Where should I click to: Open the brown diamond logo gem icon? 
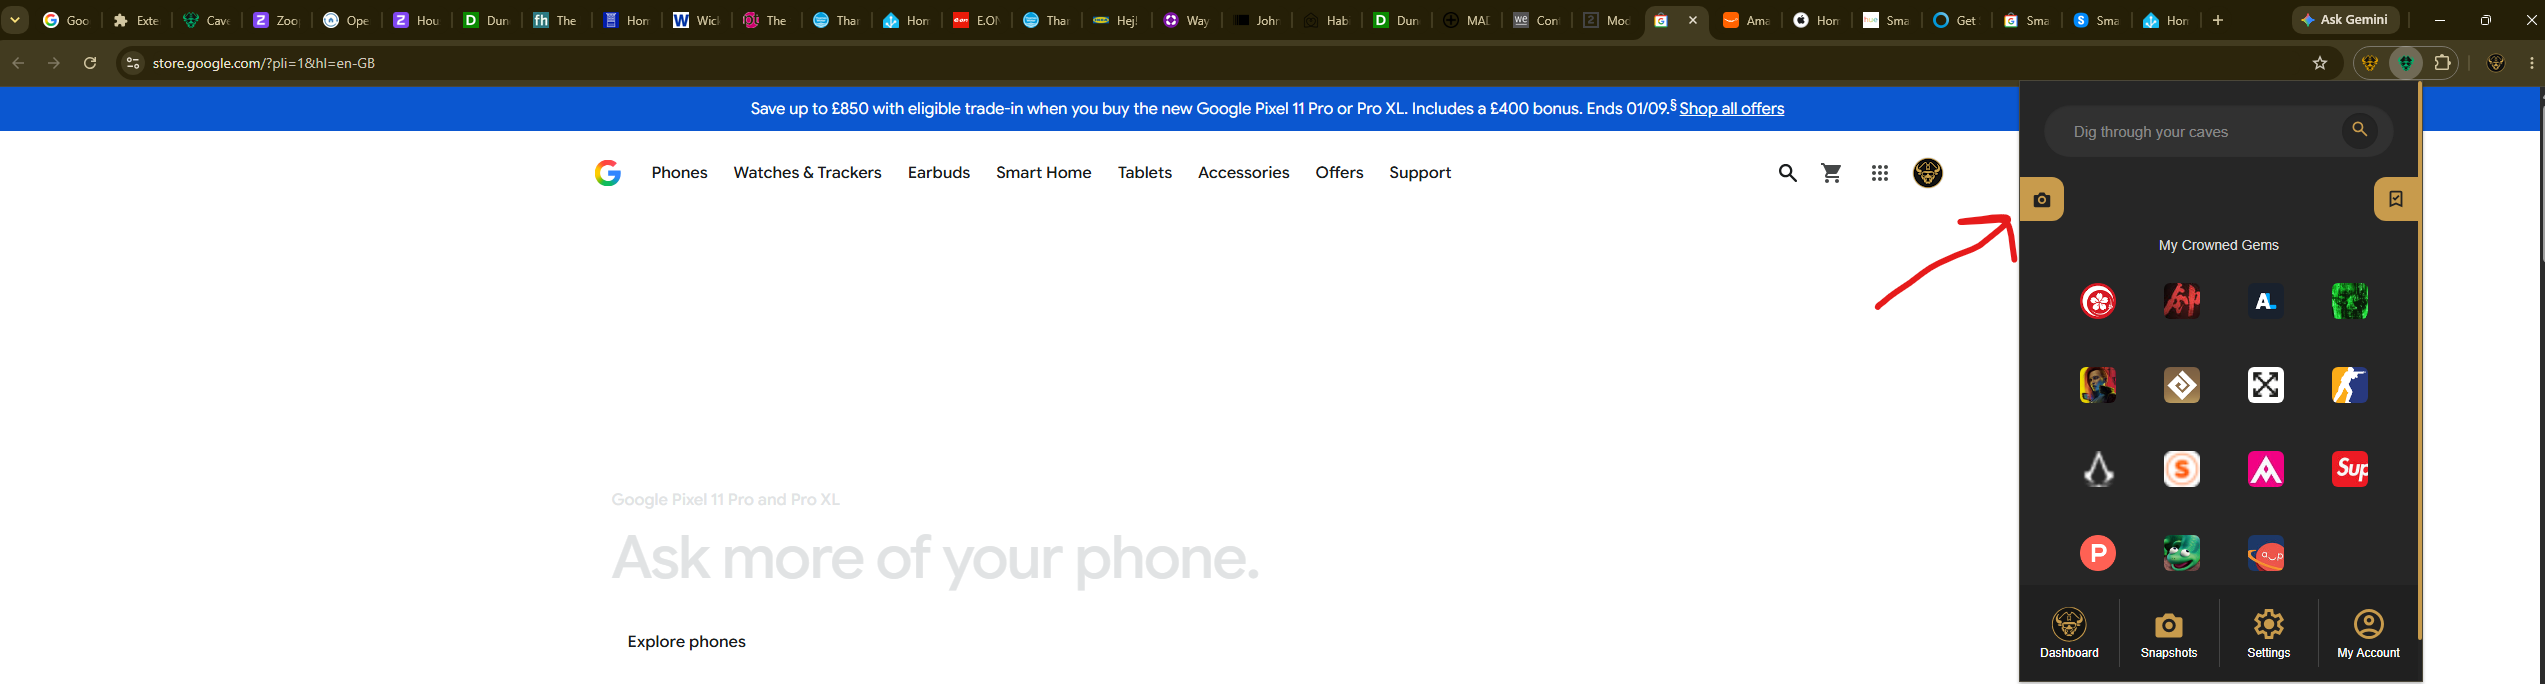[x=2182, y=385]
